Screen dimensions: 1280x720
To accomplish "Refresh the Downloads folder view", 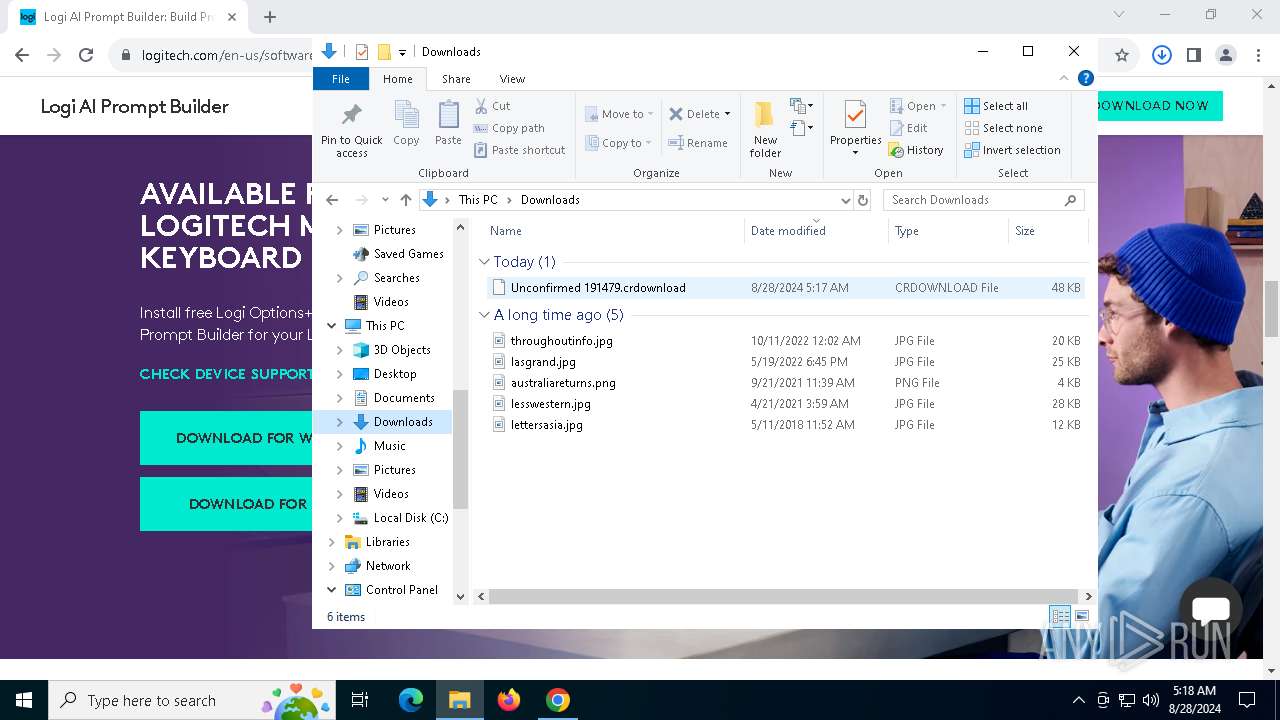I will pyautogui.click(x=863, y=200).
